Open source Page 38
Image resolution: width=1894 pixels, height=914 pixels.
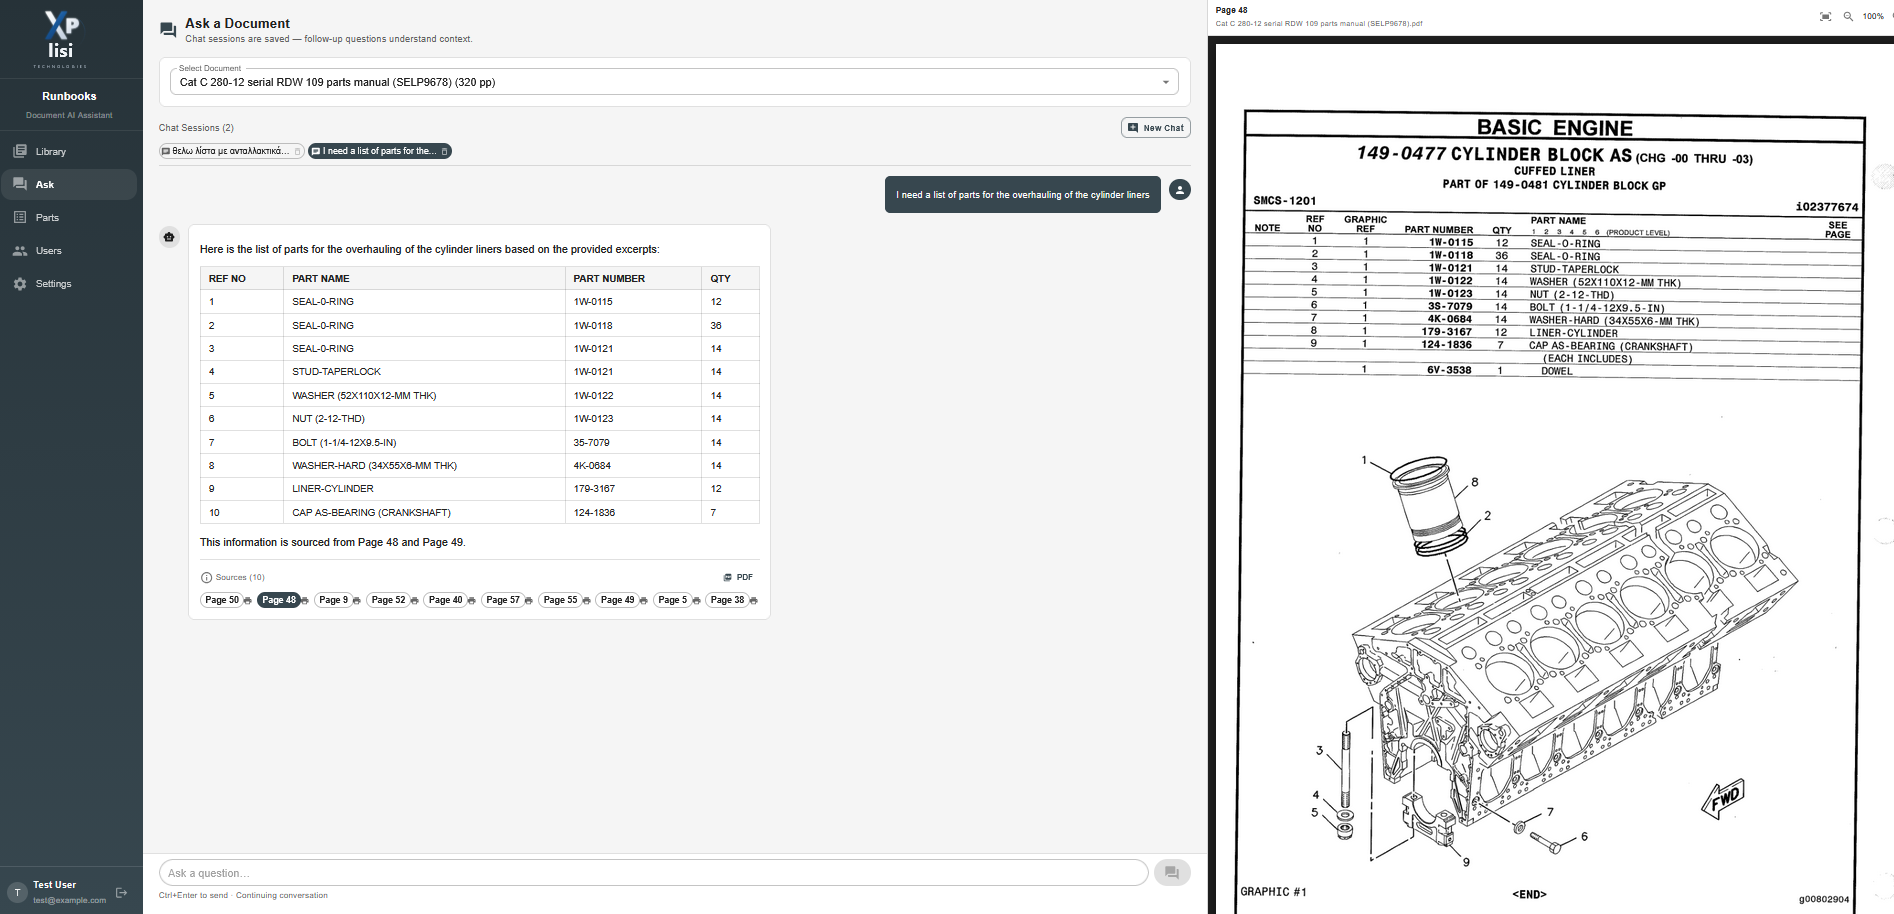pyautogui.click(x=727, y=600)
